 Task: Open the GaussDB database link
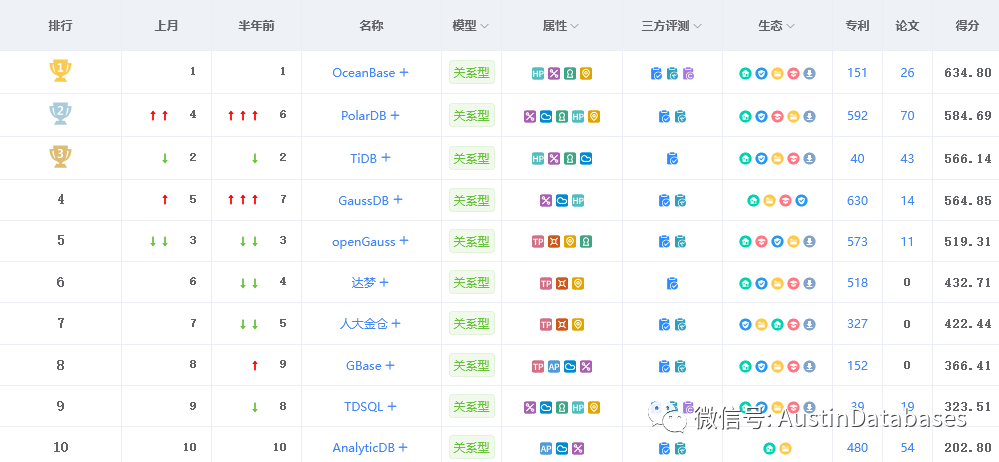[x=364, y=201]
